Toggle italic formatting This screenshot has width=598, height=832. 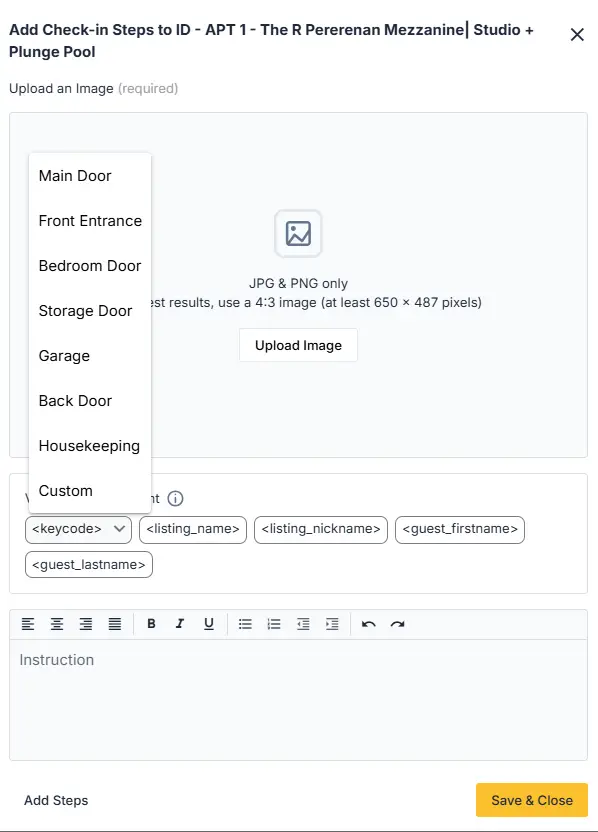pos(180,624)
